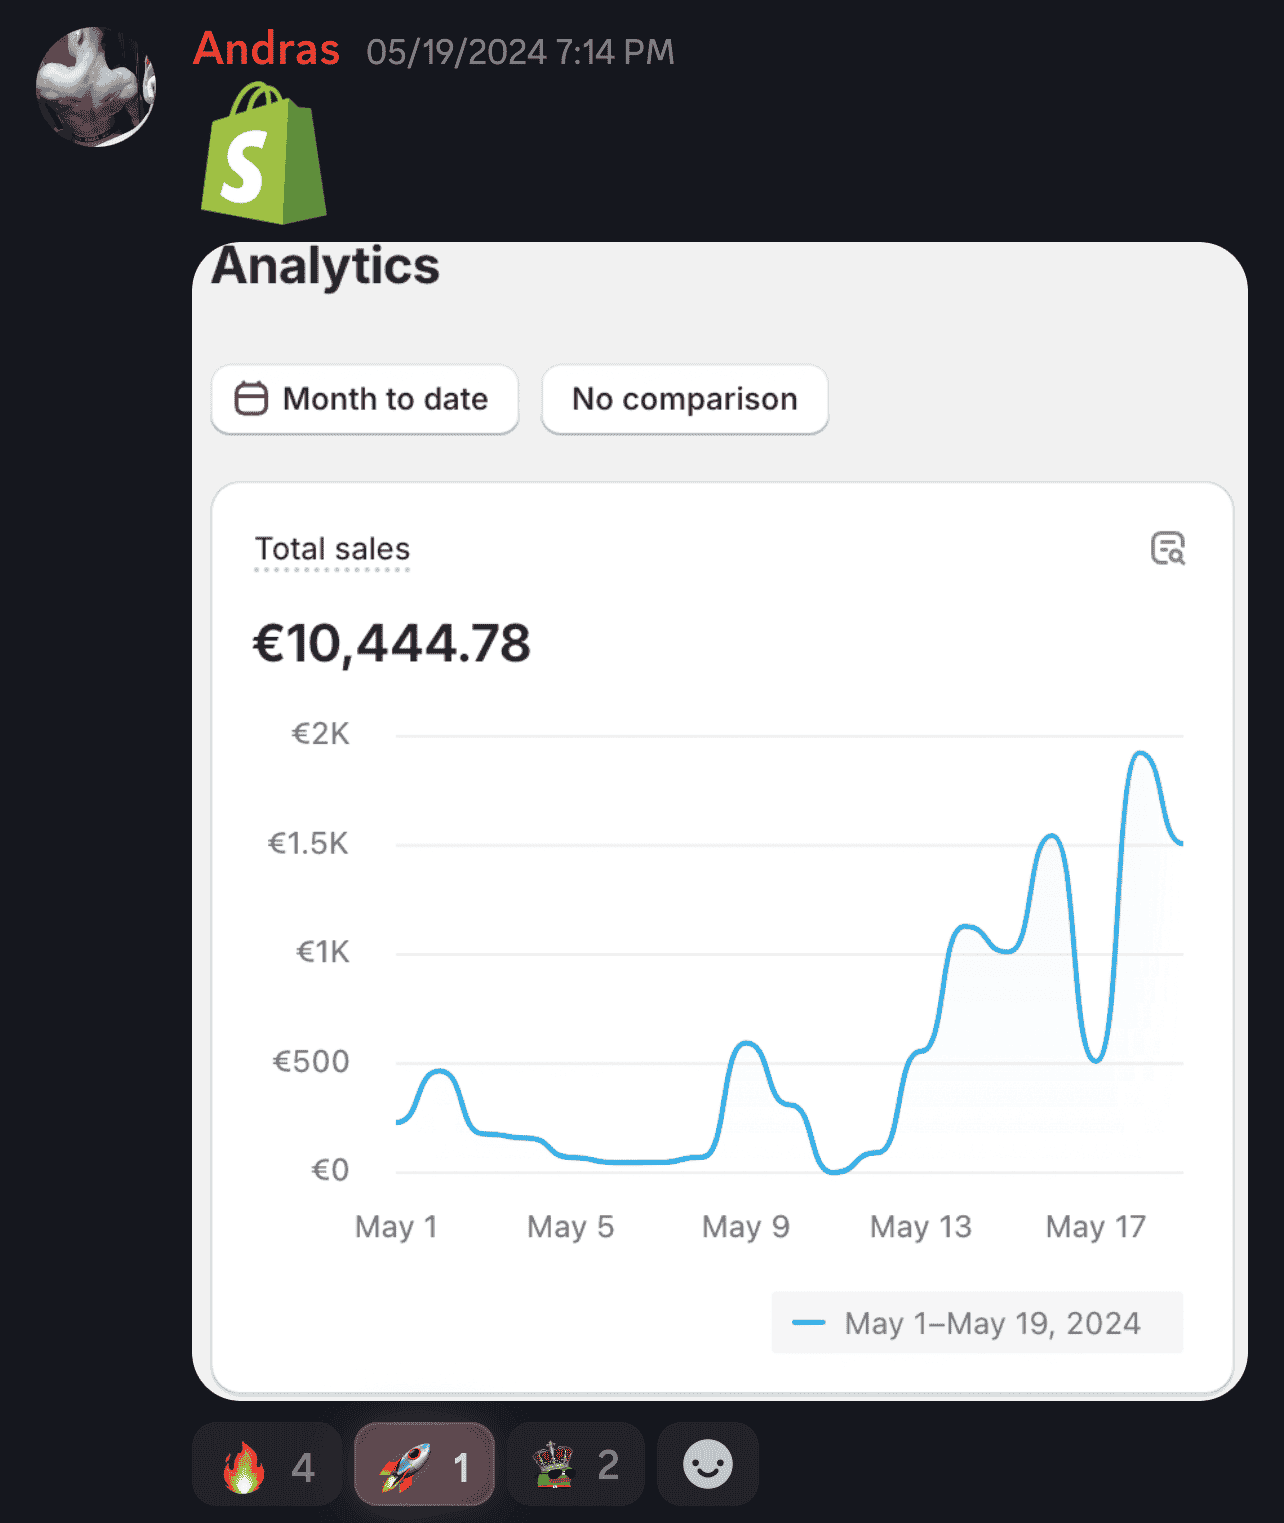Click the message timestamp 05/19/2024 7:14 PM
This screenshot has height=1523, width=1284.
[x=520, y=52]
